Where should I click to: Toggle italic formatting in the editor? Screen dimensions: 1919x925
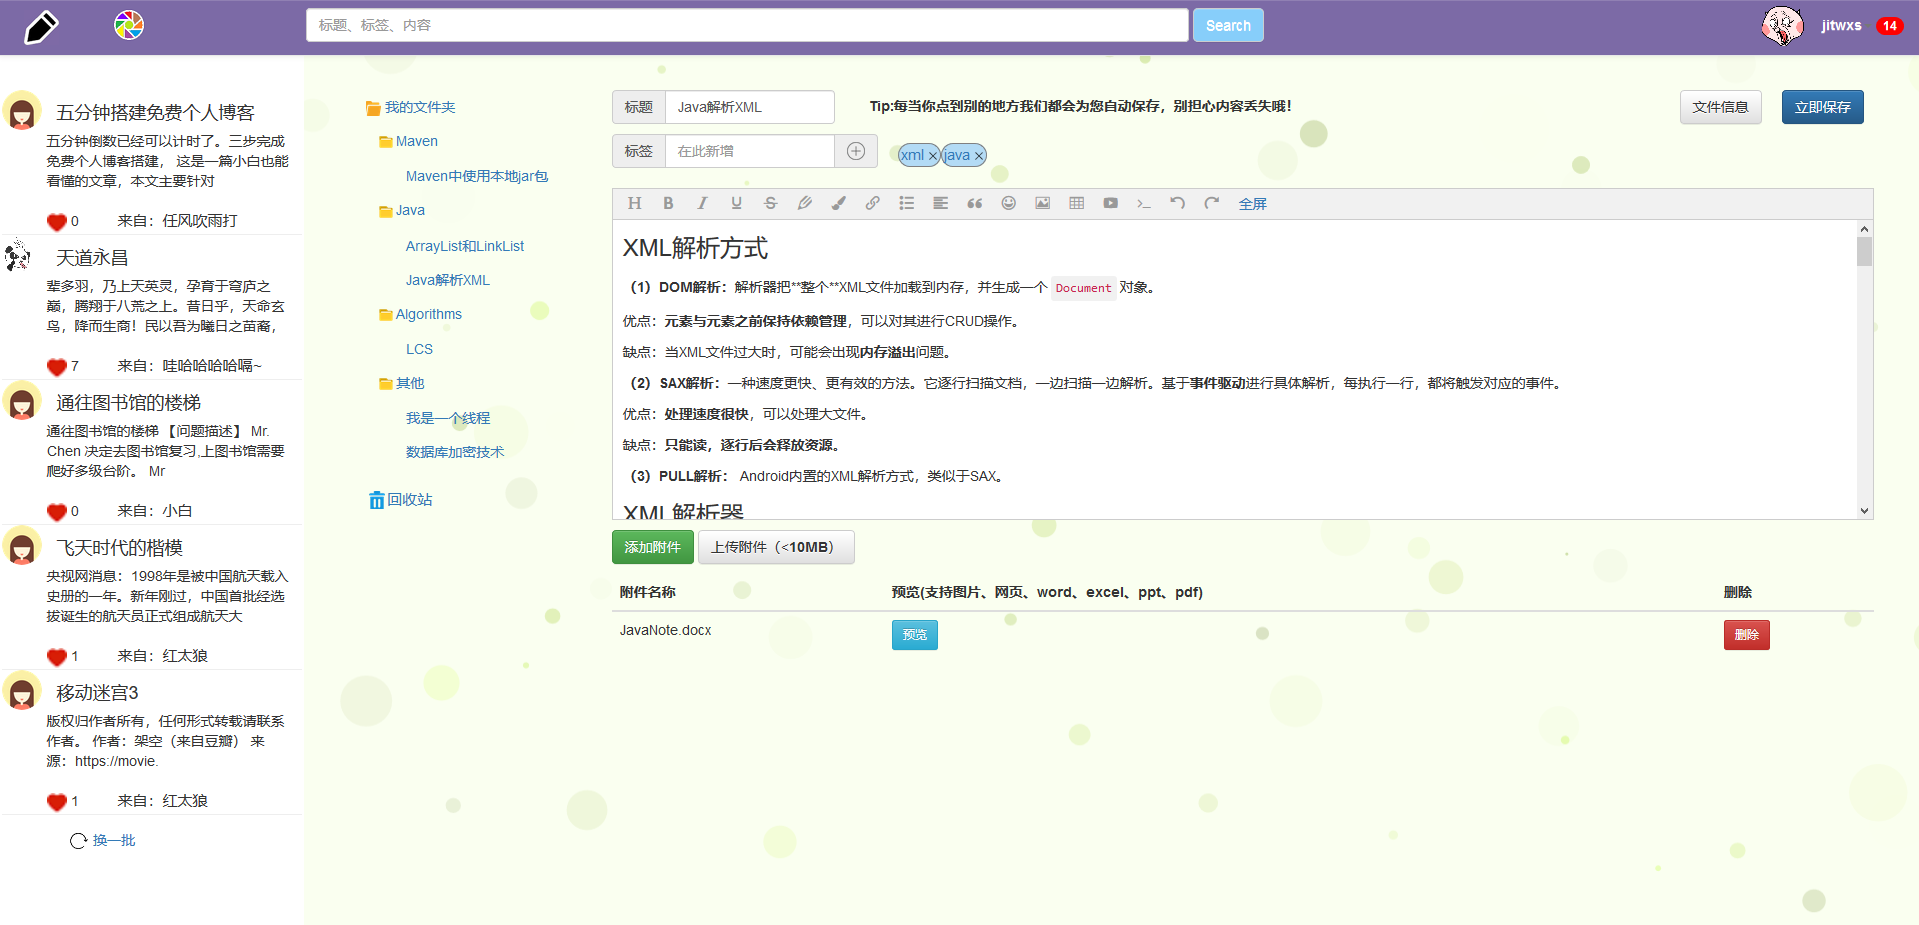click(x=702, y=203)
